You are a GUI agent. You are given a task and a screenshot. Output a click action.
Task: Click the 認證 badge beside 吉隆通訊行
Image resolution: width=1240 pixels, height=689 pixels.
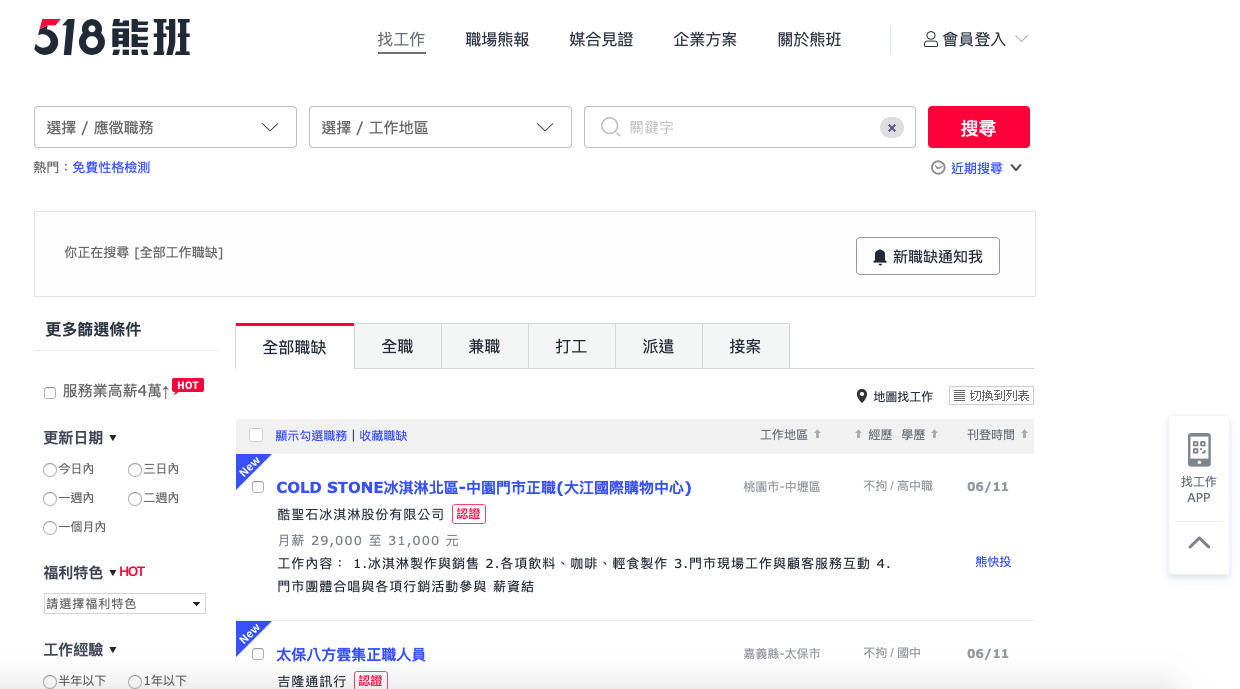(370, 681)
